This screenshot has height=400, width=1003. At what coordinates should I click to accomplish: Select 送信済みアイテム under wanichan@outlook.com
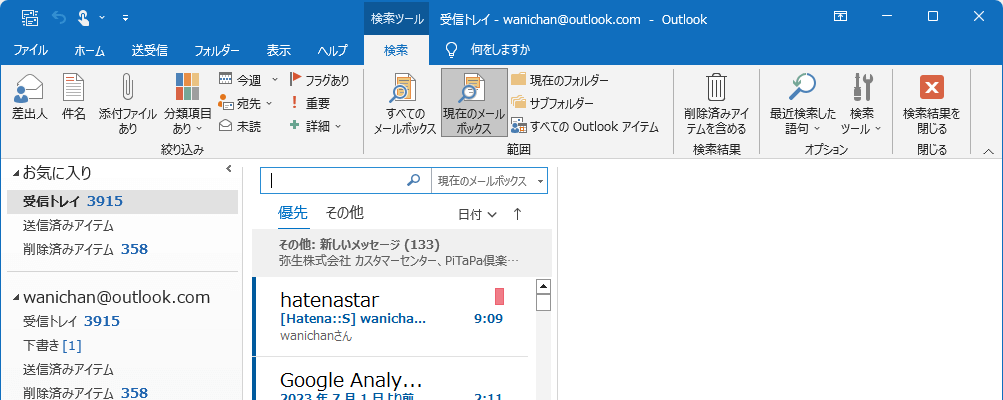pyautogui.click(x=123, y=369)
